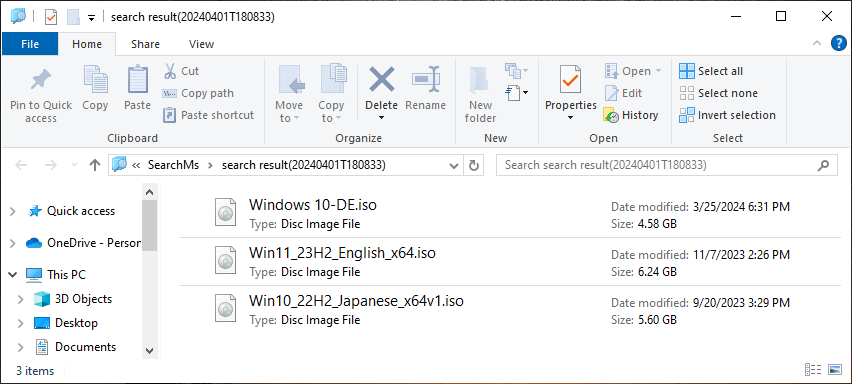Image resolution: width=852 pixels, height=384 pixels.
Task: Click the blue Help question mark icon
Action: [x=839, y=43]
